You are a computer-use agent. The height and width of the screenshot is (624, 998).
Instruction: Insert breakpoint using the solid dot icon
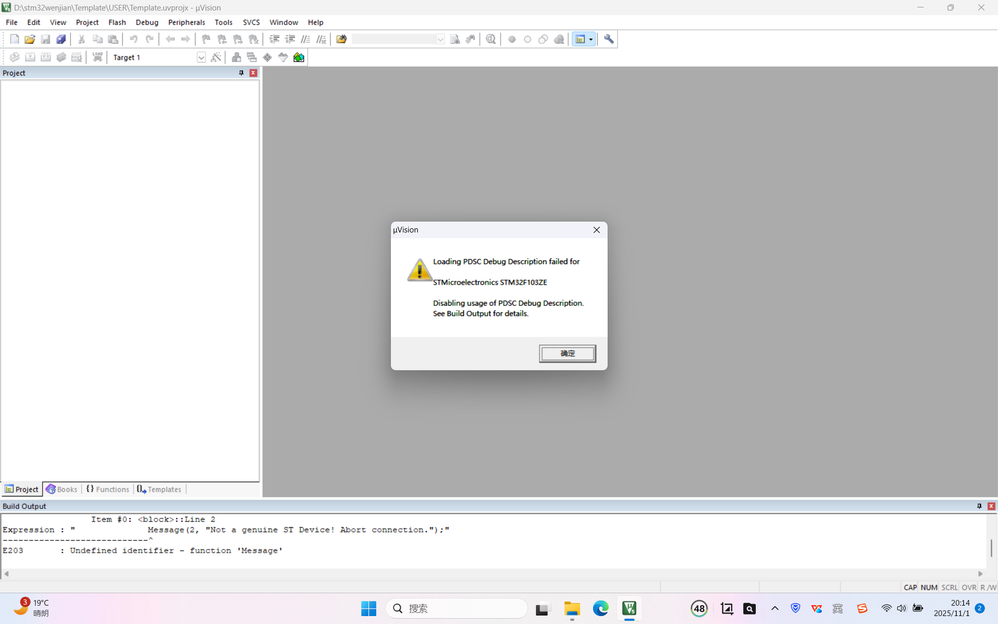[512, 39]
